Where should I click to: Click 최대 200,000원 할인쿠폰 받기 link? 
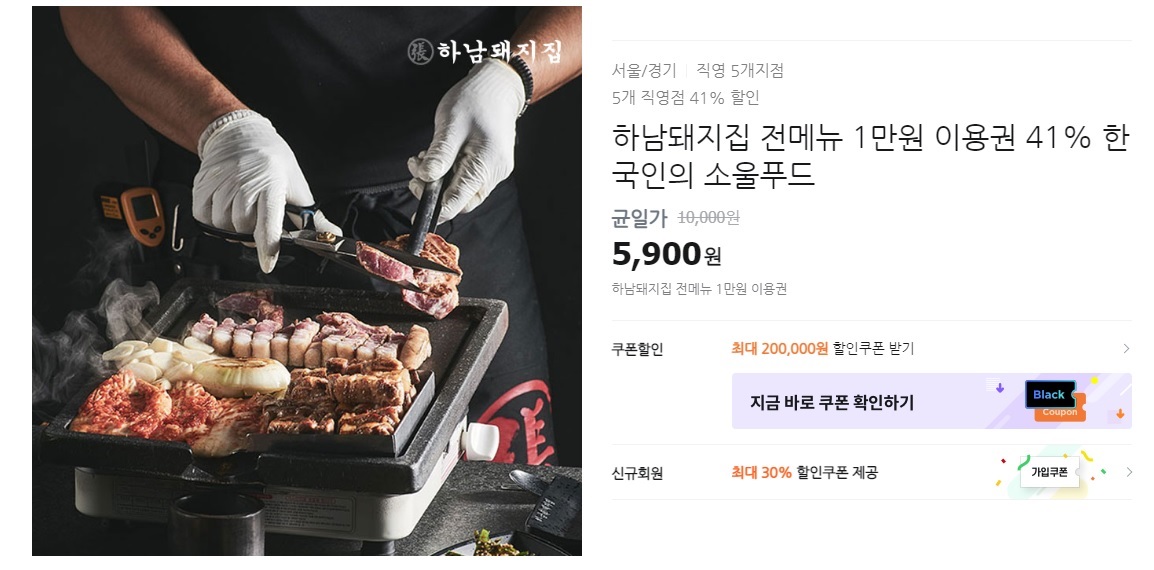[822, 348]
